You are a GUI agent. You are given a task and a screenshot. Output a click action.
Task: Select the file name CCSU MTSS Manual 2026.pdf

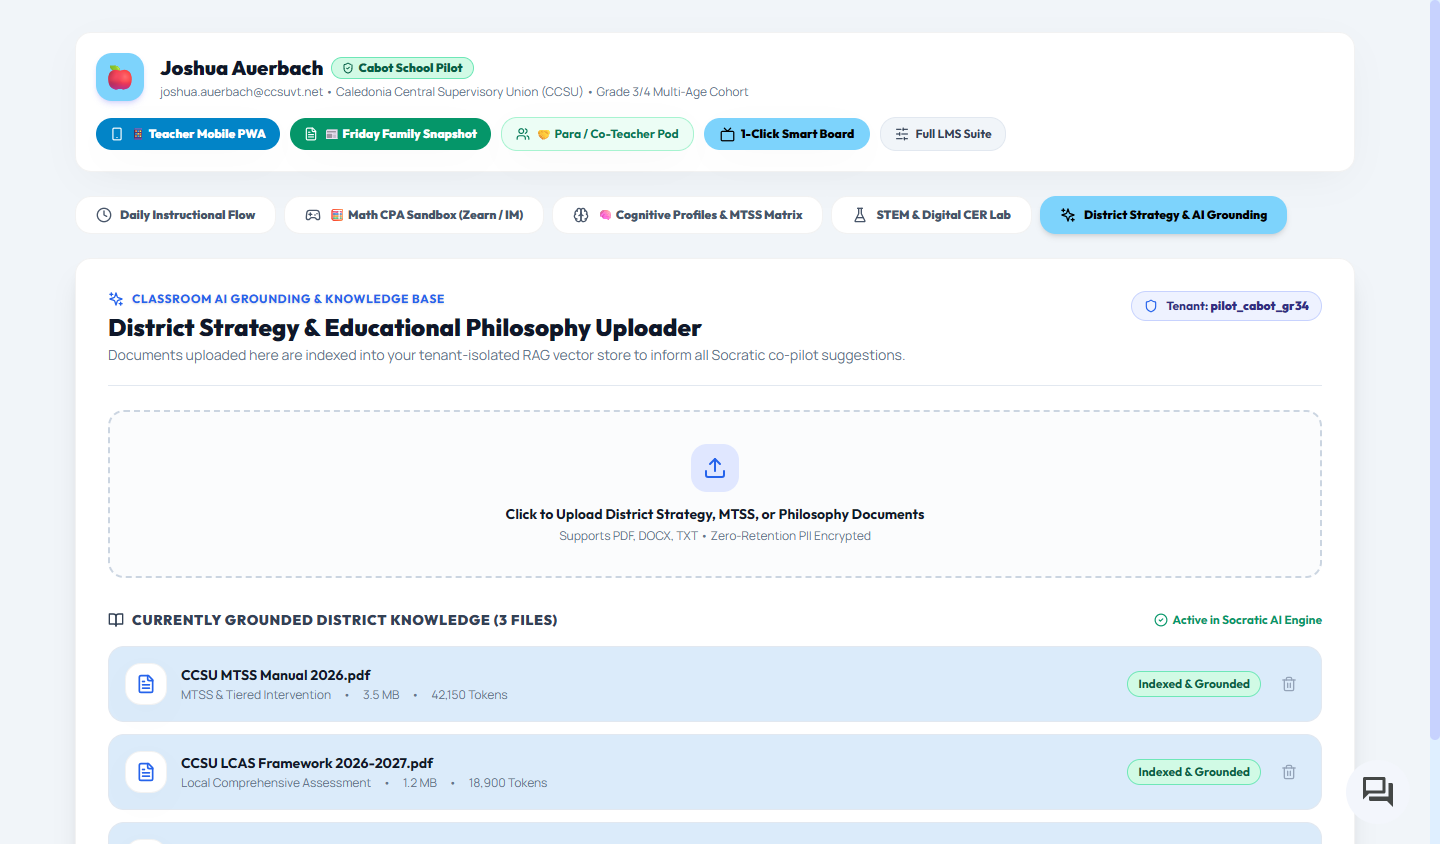(x=276, y=675)
